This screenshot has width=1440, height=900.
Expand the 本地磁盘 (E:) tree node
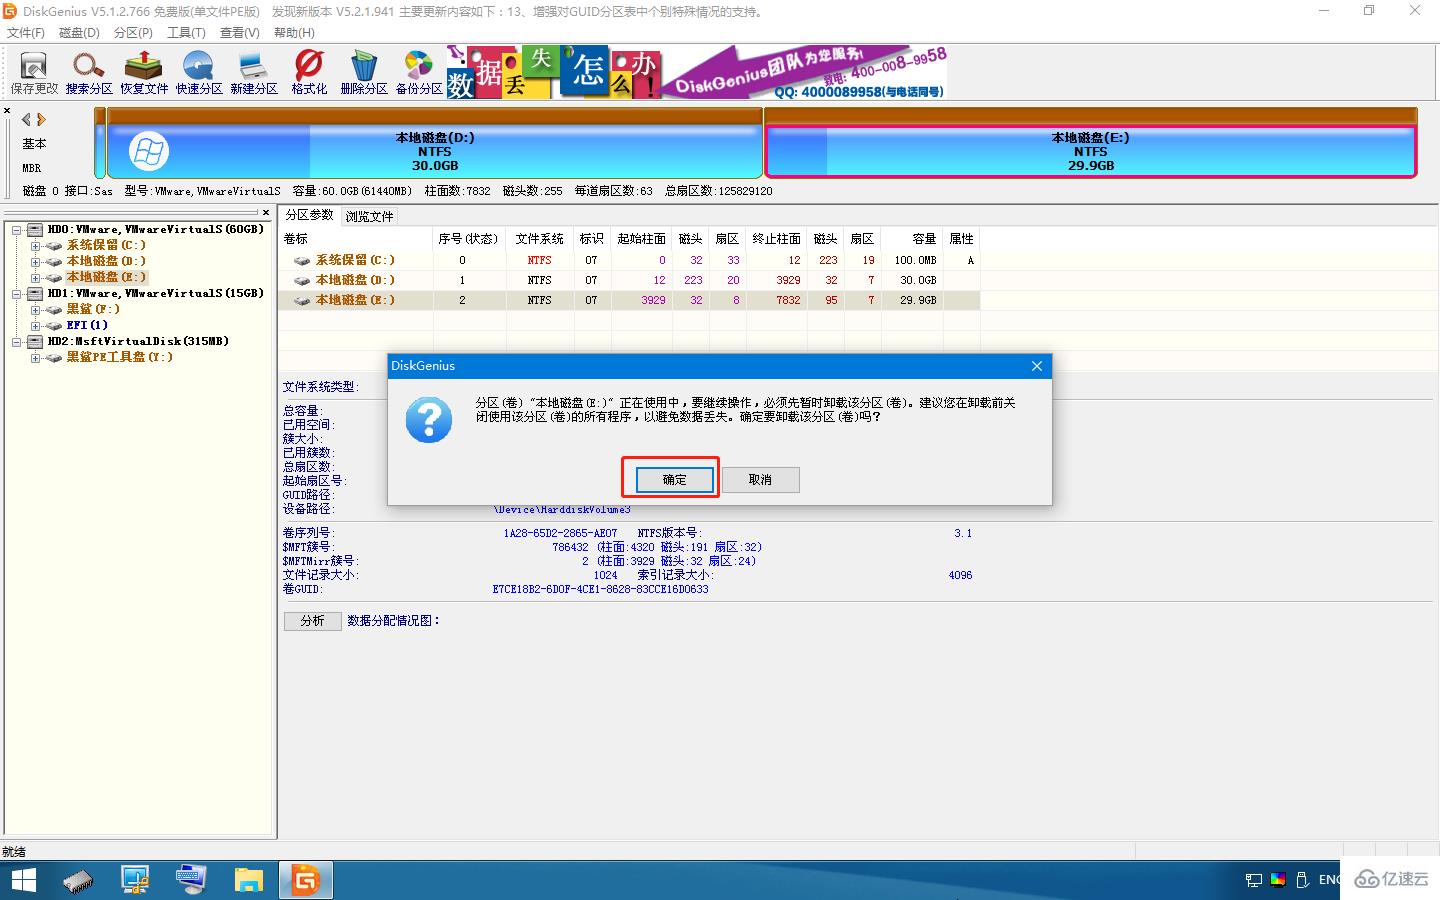click(x=35, y=278)
